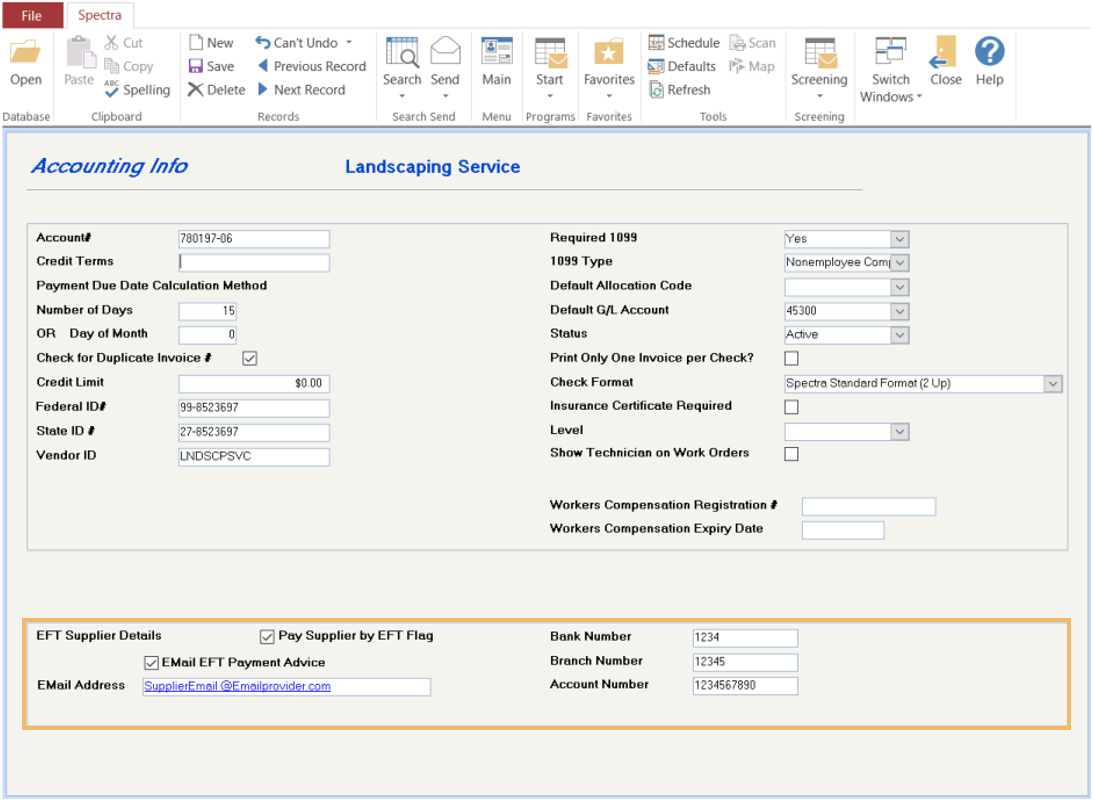Screen dimensions: 1093x800
Task: Click the Branch Number field
Action: [x=745, y=662]
